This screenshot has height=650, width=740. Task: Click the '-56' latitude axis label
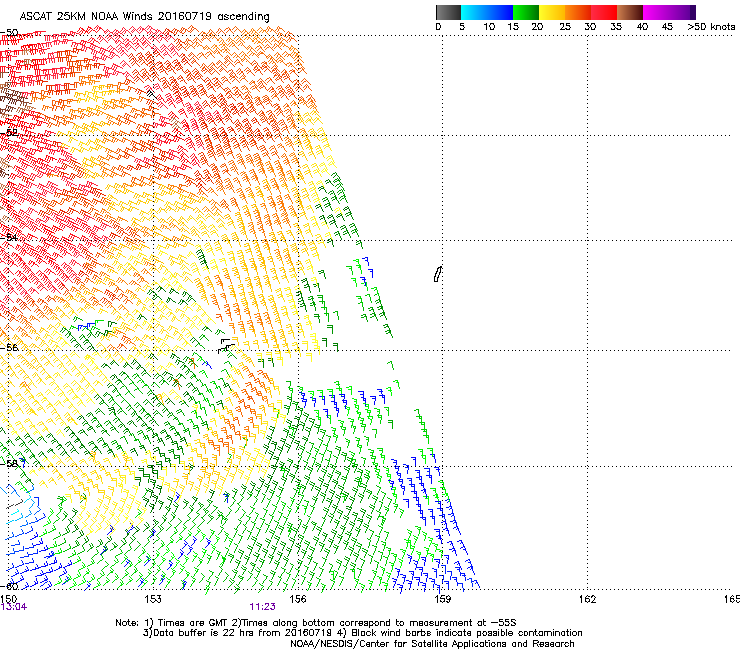9,347
